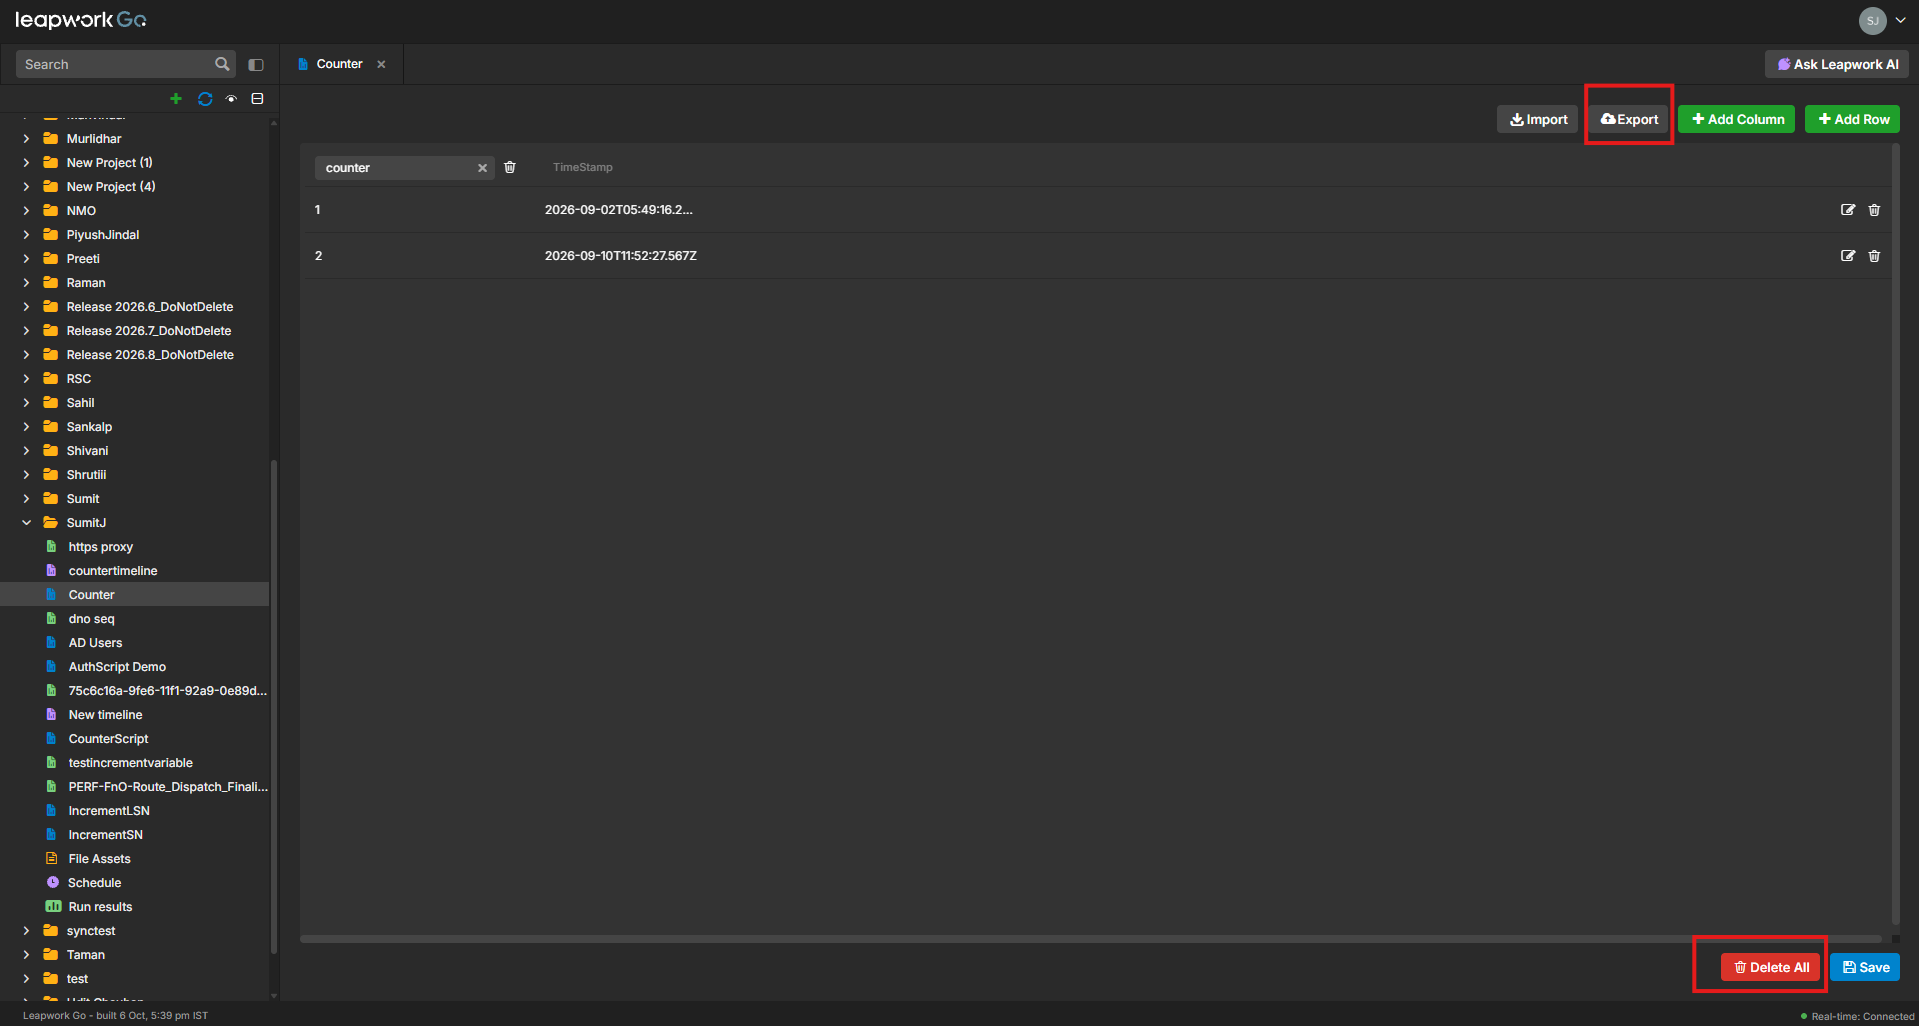Click Add Row button
Image resolution: width=1919 pixels, height=1026 pixels.
1853,119
